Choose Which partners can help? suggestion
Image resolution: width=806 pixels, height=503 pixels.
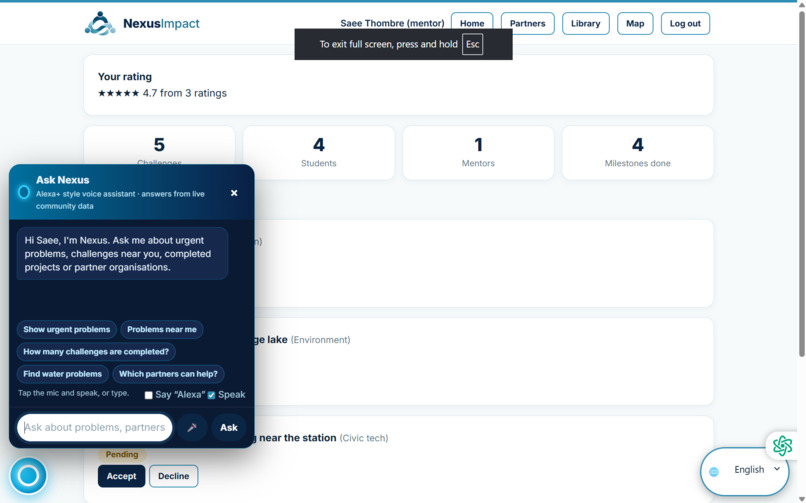click(x=168, y=374)
